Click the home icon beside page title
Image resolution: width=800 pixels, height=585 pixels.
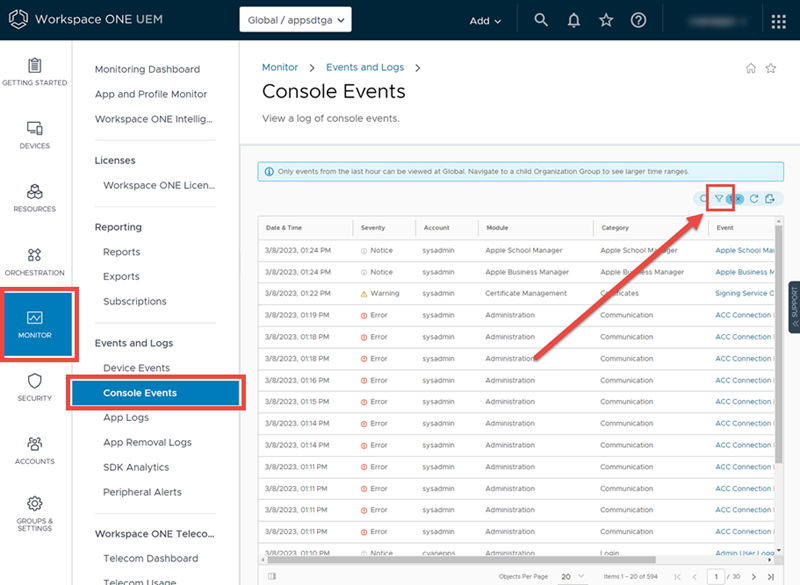tap(751, 68)
